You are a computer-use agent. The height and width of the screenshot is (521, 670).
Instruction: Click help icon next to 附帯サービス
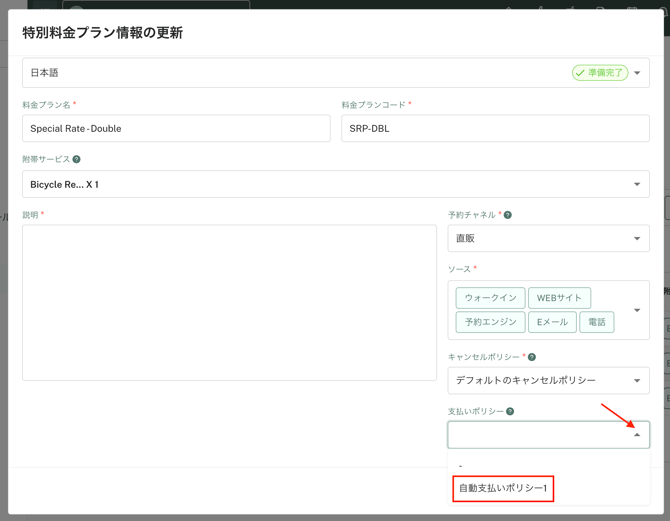coord(77,159)
